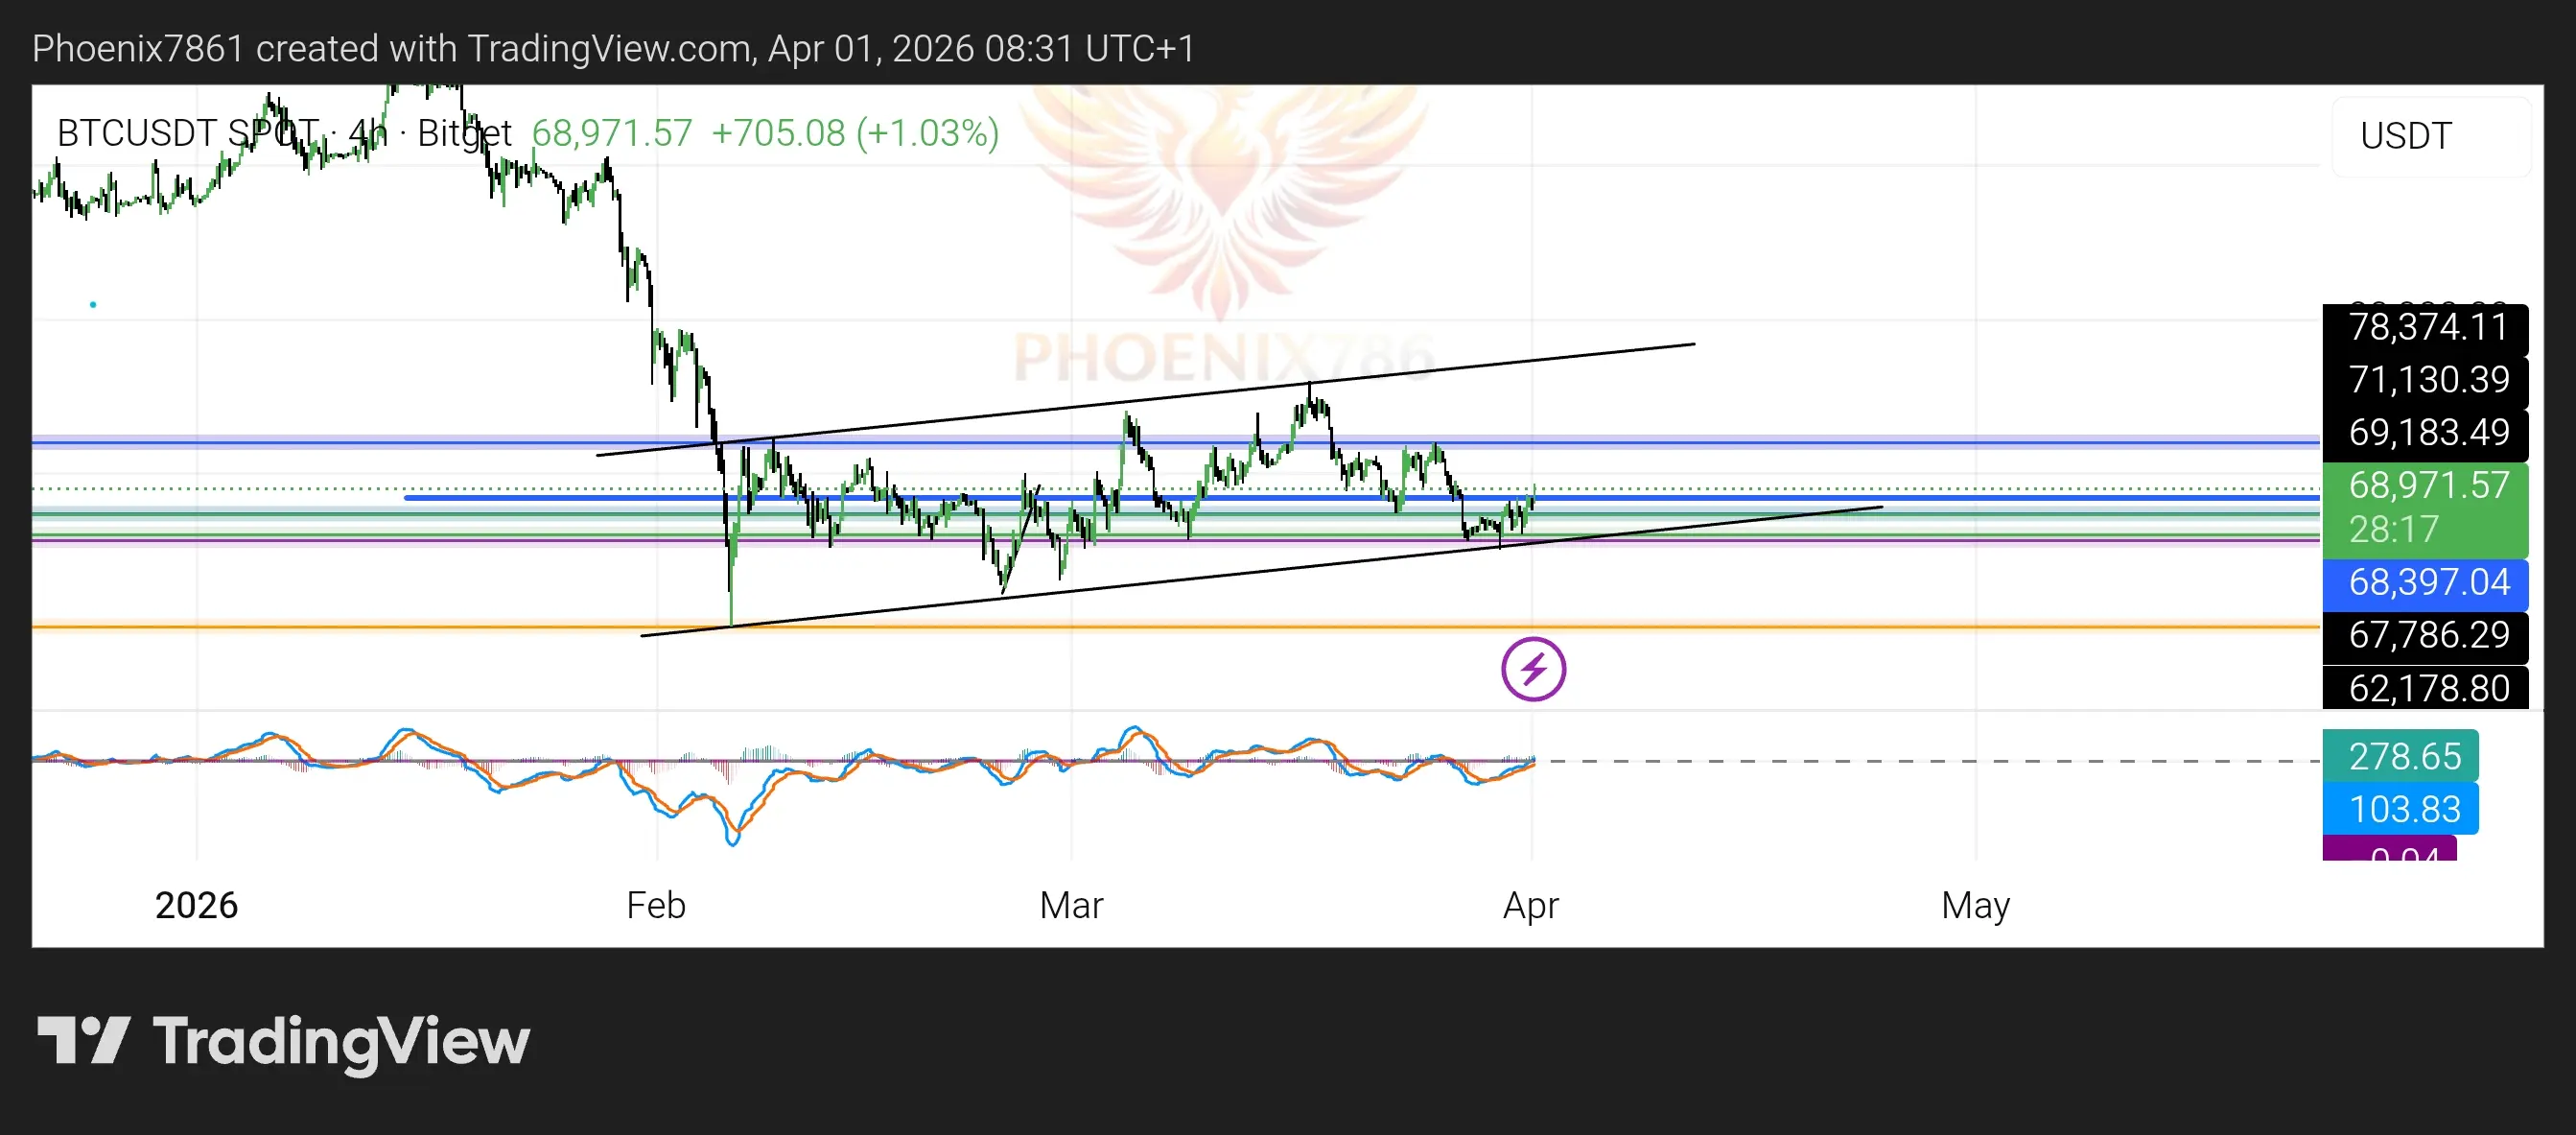Screen dimensions: 2576x1135
Task: Click the BTCUSDT SPOT symbol title
Action: click(x=187, y=133)
